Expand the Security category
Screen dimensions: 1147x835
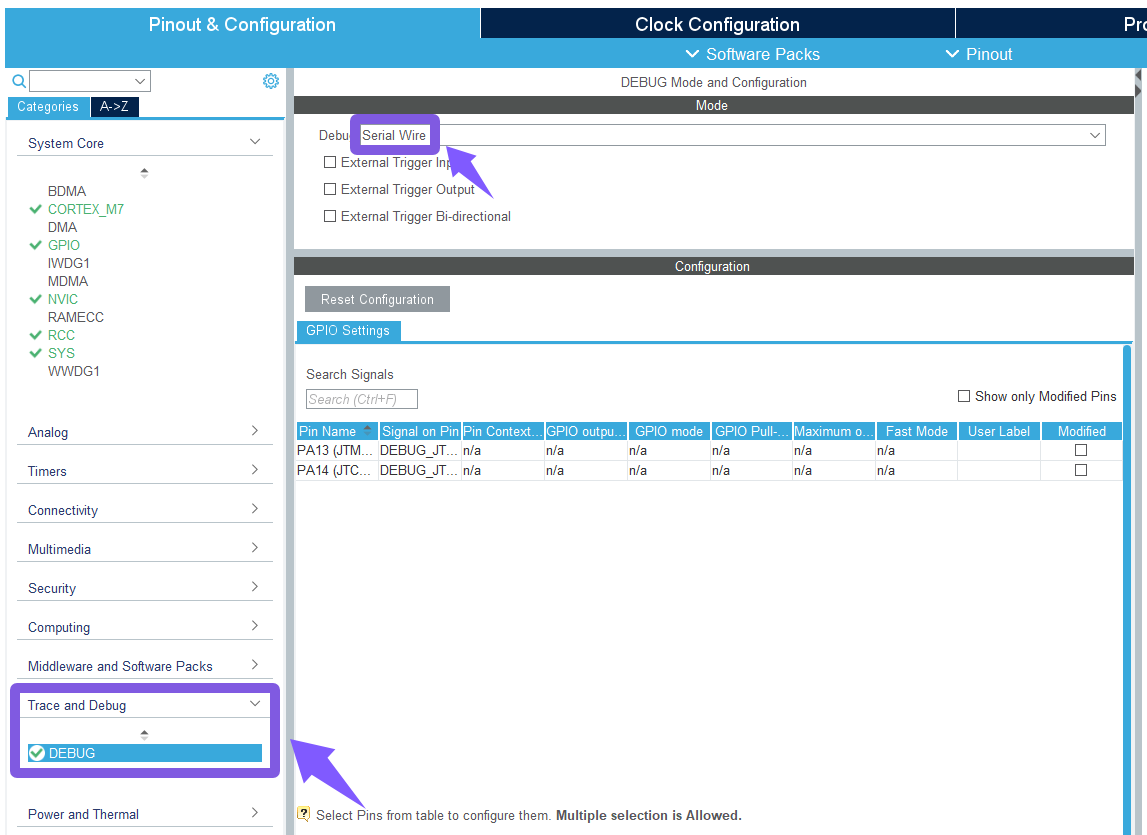[x=255, y=586]
